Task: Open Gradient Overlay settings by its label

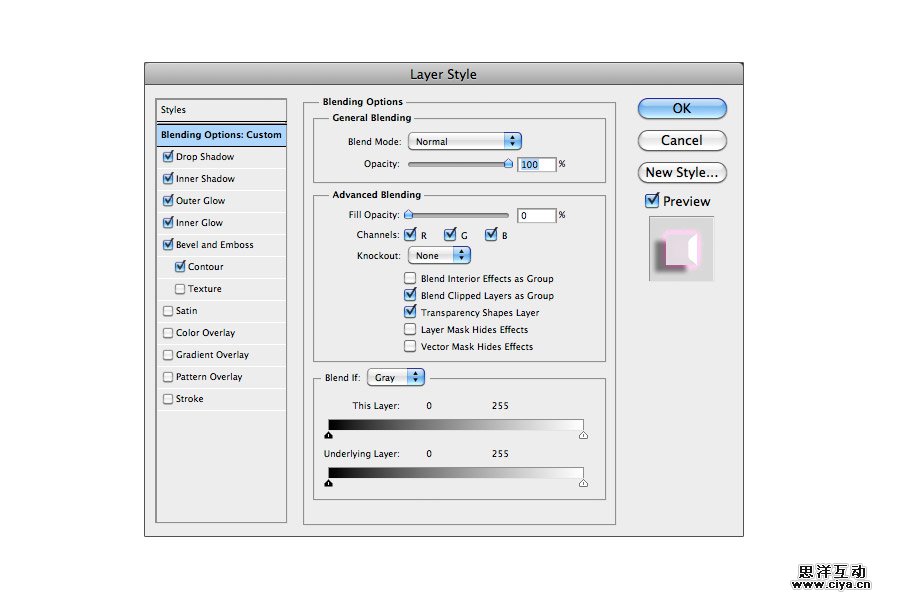Action: tap(212, 355)
